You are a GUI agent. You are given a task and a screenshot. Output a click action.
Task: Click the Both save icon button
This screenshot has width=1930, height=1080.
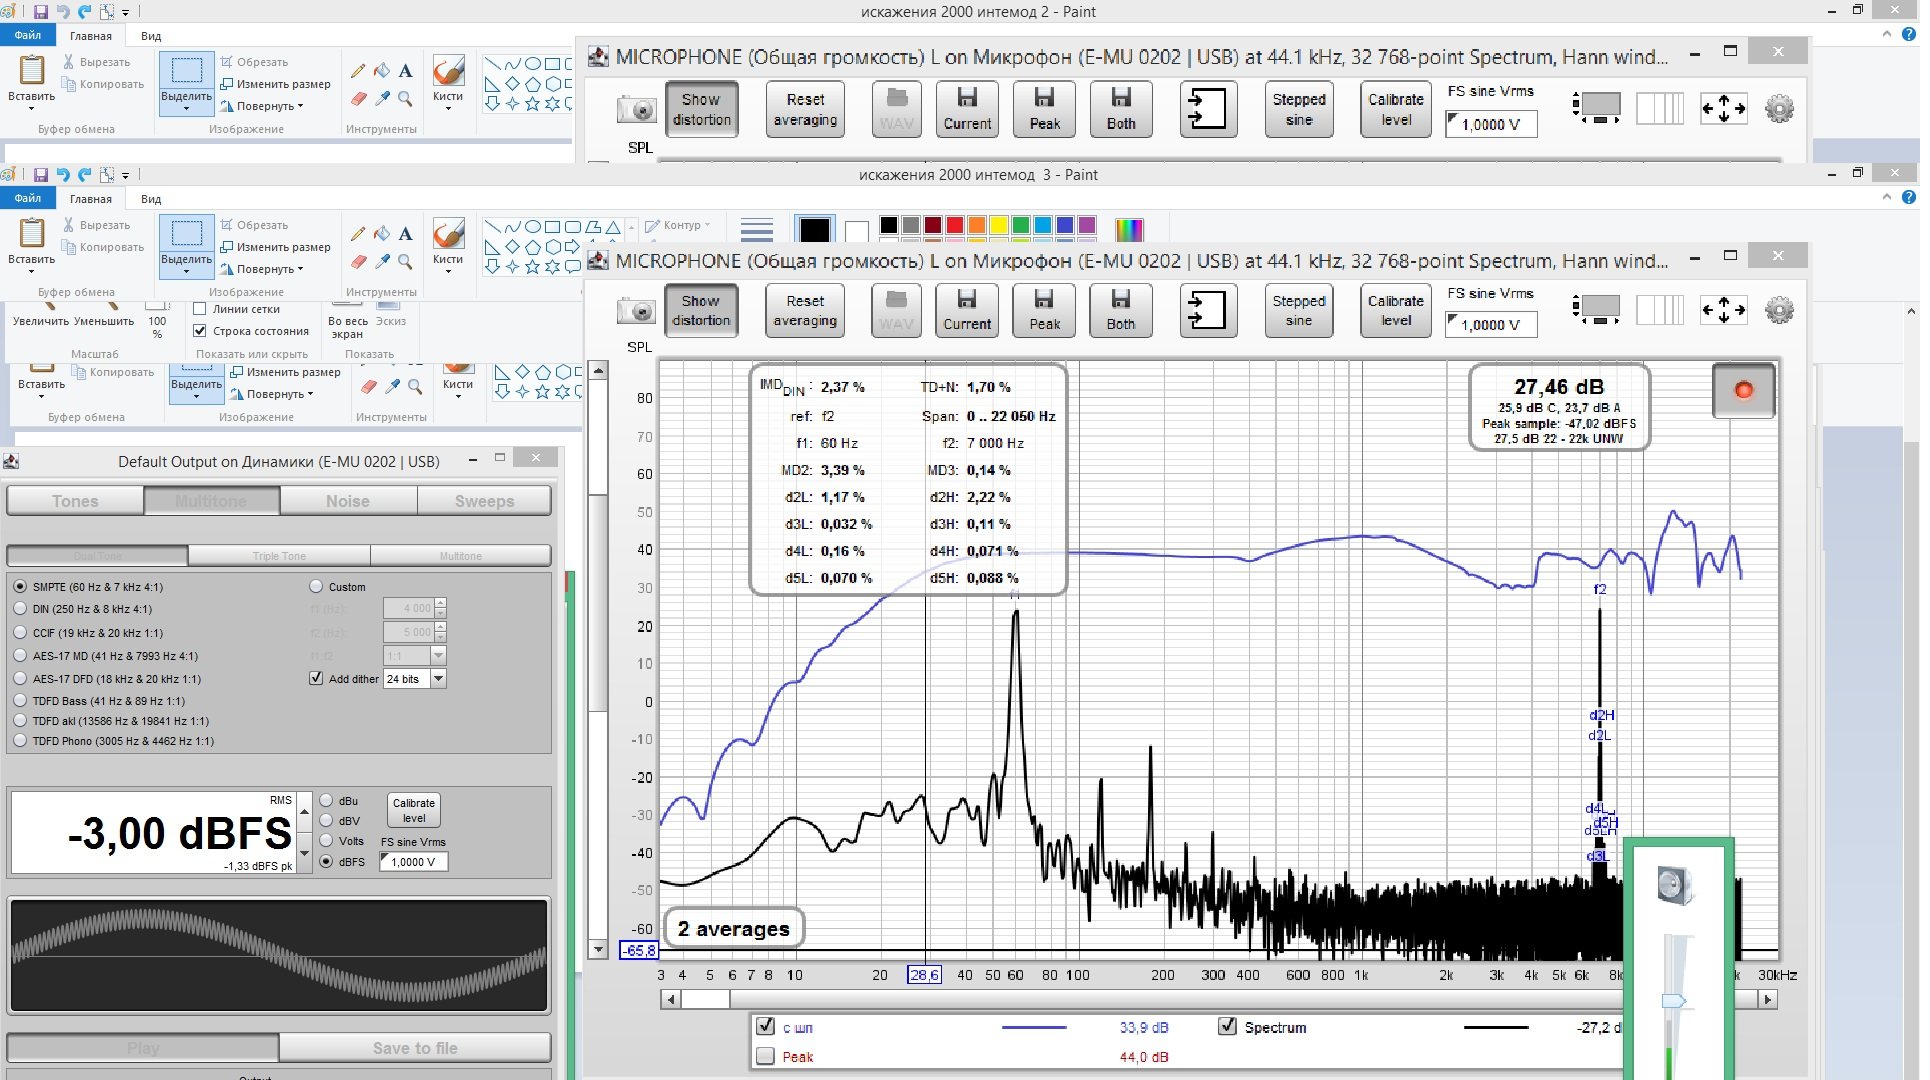tap(1120, 311)
